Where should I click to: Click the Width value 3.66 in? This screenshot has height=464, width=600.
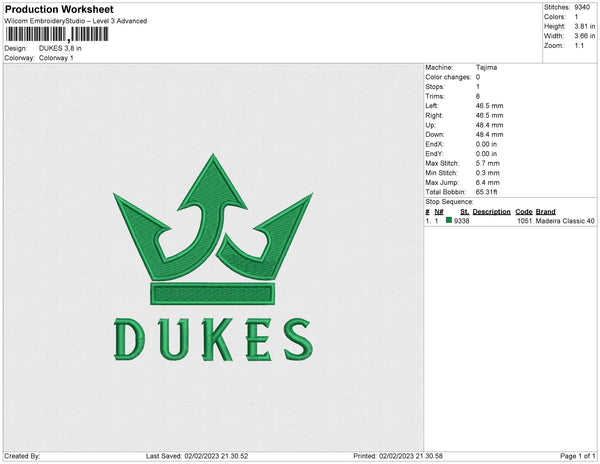tap(584, 36)
